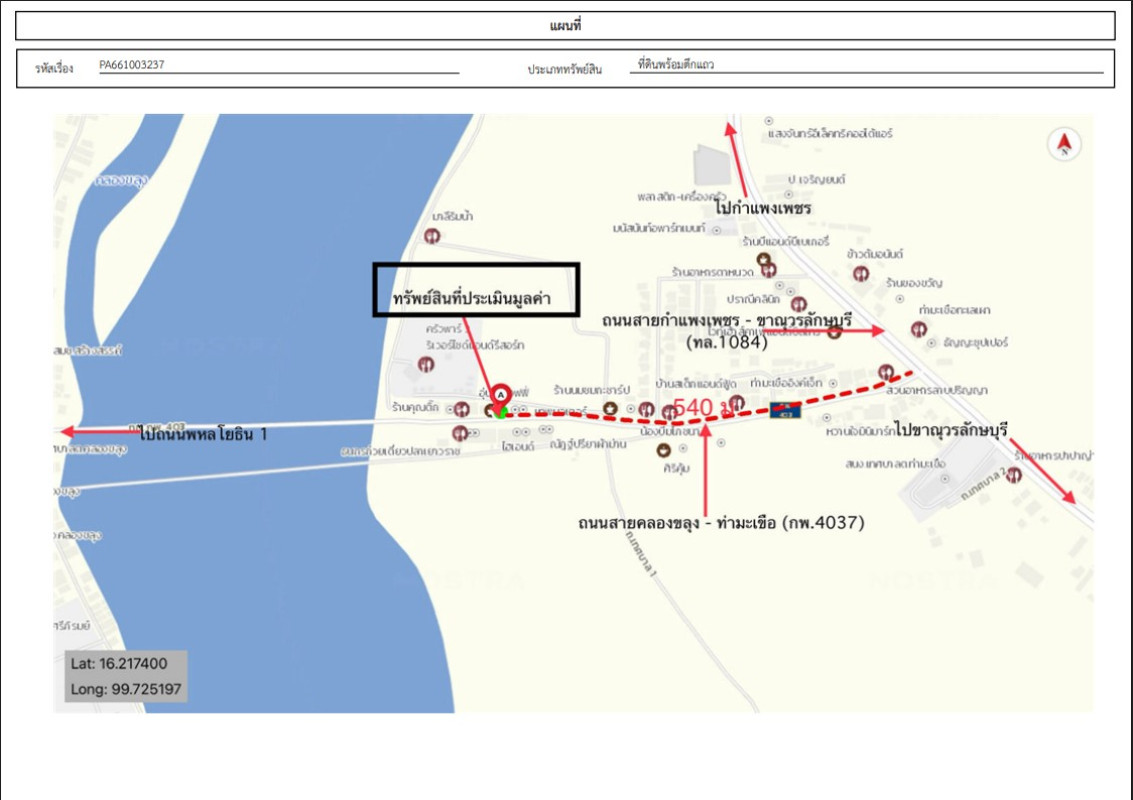Image resolution: width=1133 pixels, height=800 pixels.
Task: Click the แผนที่ page title
Action: [x=565, y=26]
